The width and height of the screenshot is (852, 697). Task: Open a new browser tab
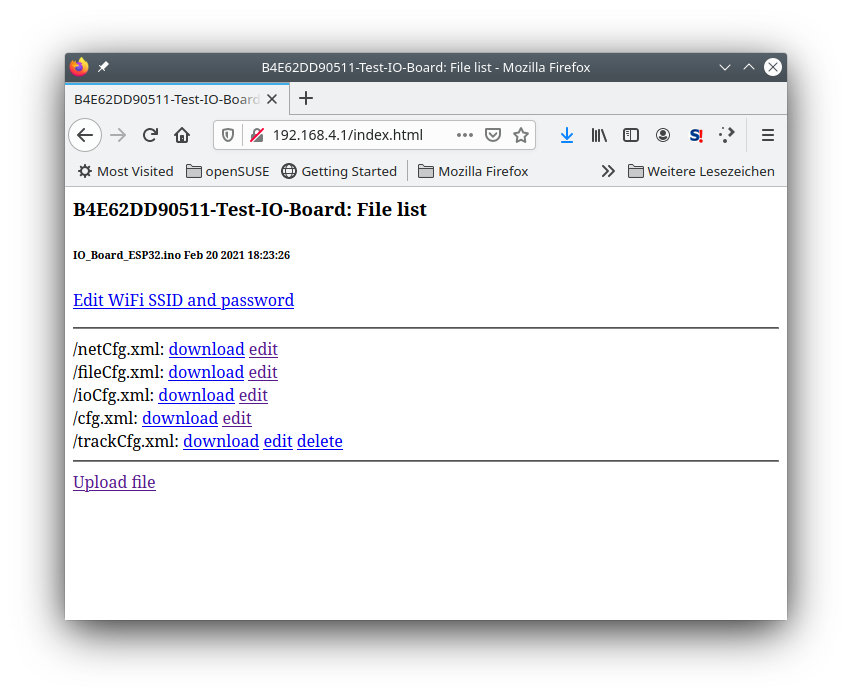point(306,98)
